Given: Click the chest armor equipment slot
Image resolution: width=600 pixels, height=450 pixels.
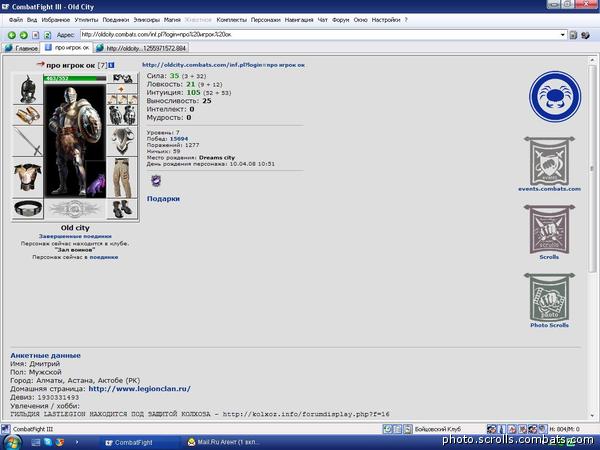Looking at the screenshot, I should point(28,178).
